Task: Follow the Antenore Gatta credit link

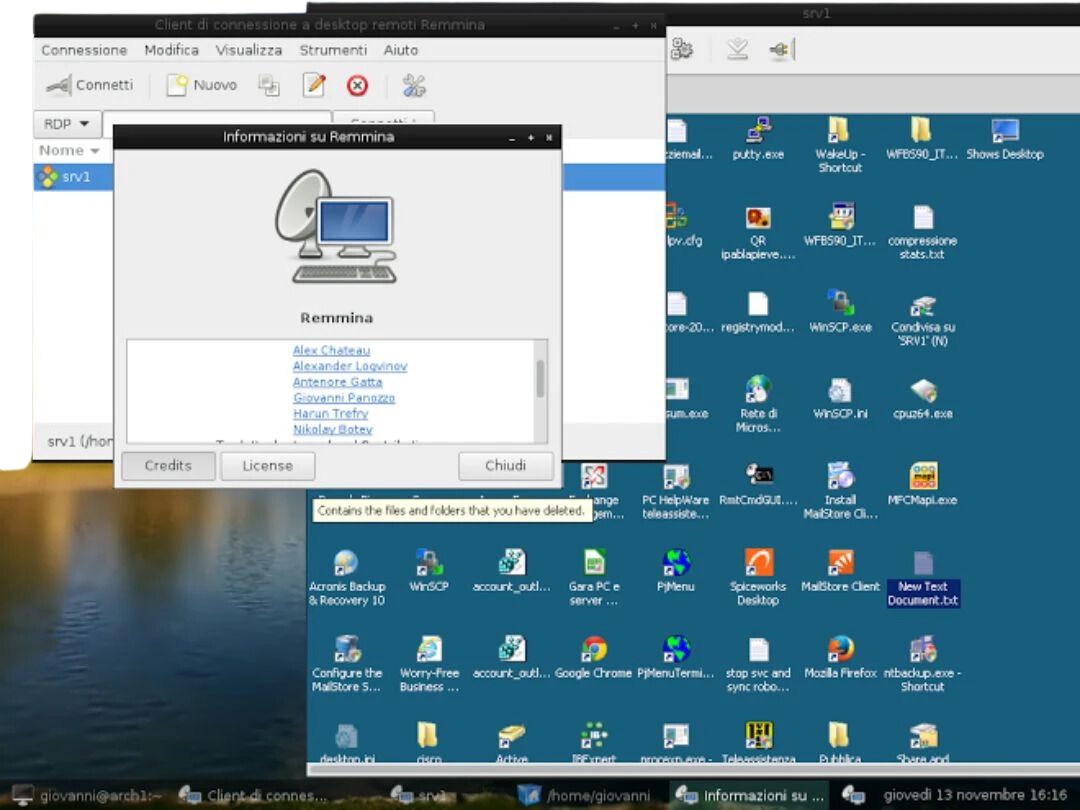Action: click(338, 382)
